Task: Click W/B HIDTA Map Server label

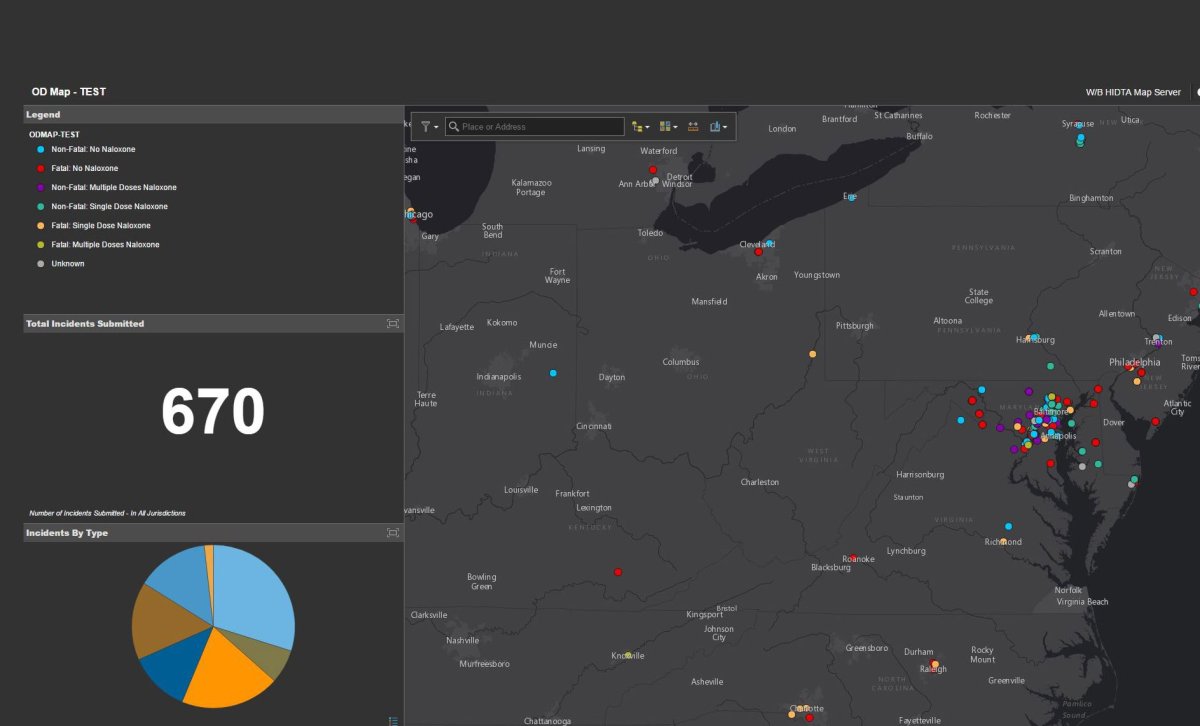Action: [1132, 92]
